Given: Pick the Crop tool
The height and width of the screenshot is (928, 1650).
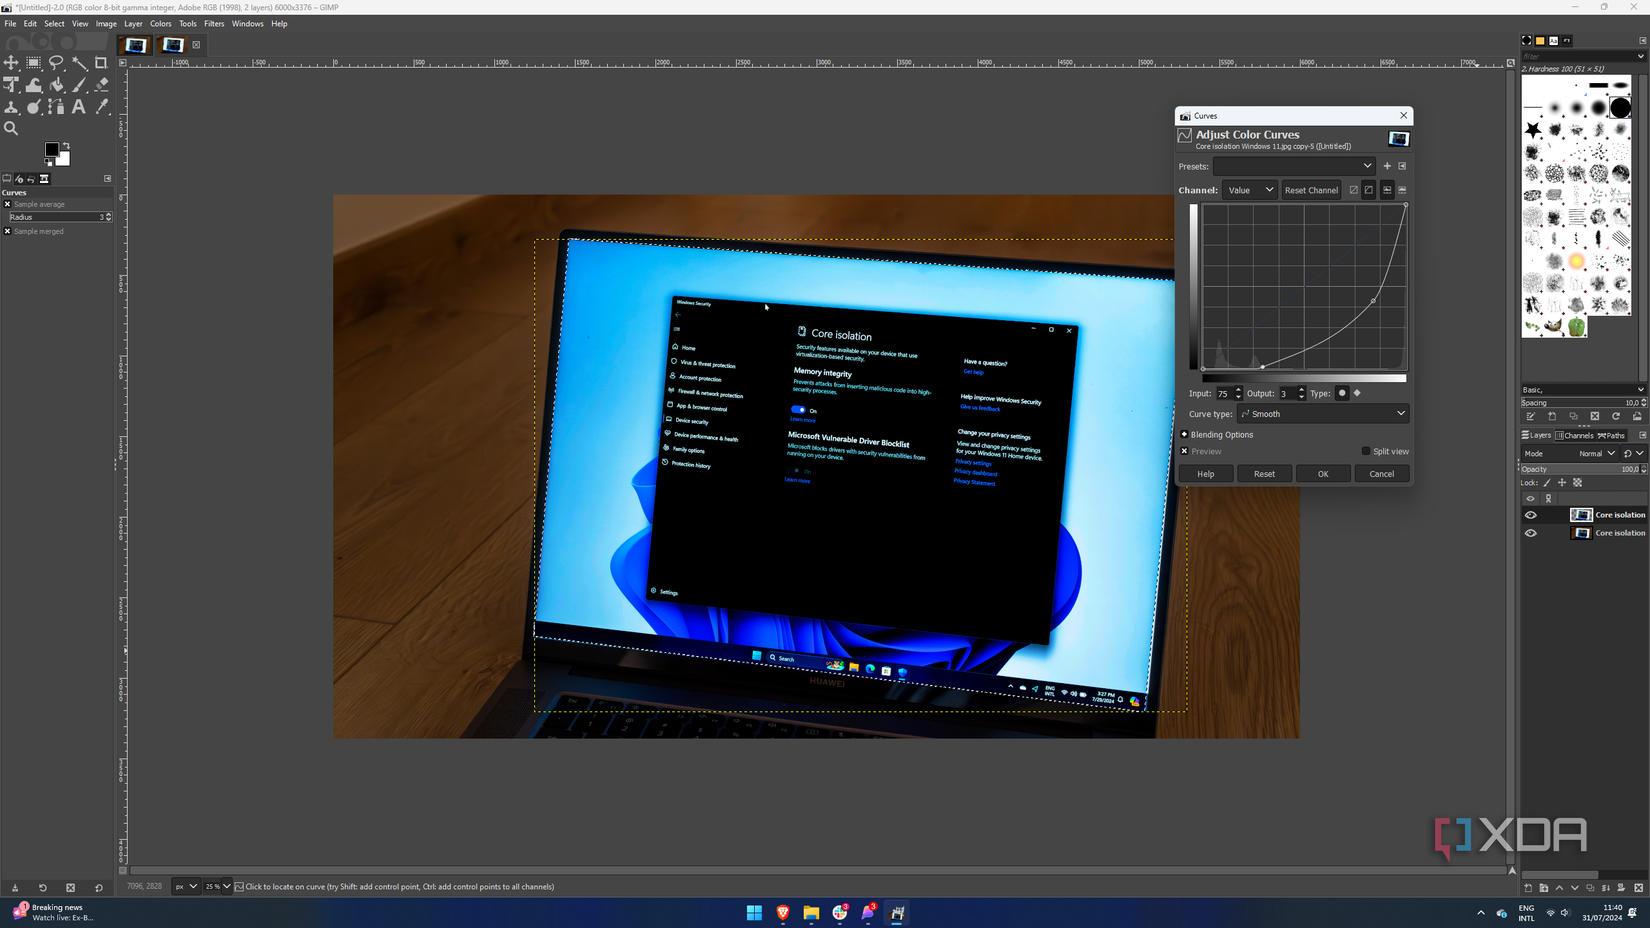Looking at the screenshot, I should tap(101, 63).
